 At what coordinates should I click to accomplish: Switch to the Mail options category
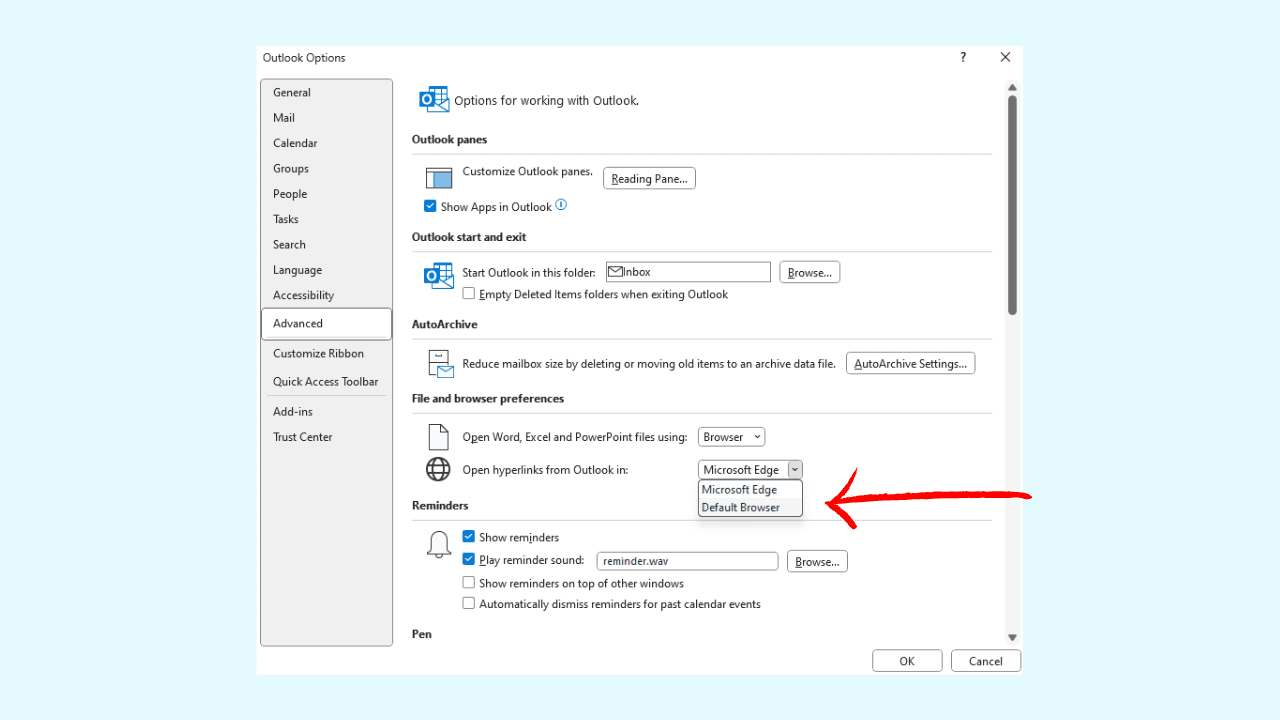284,118
